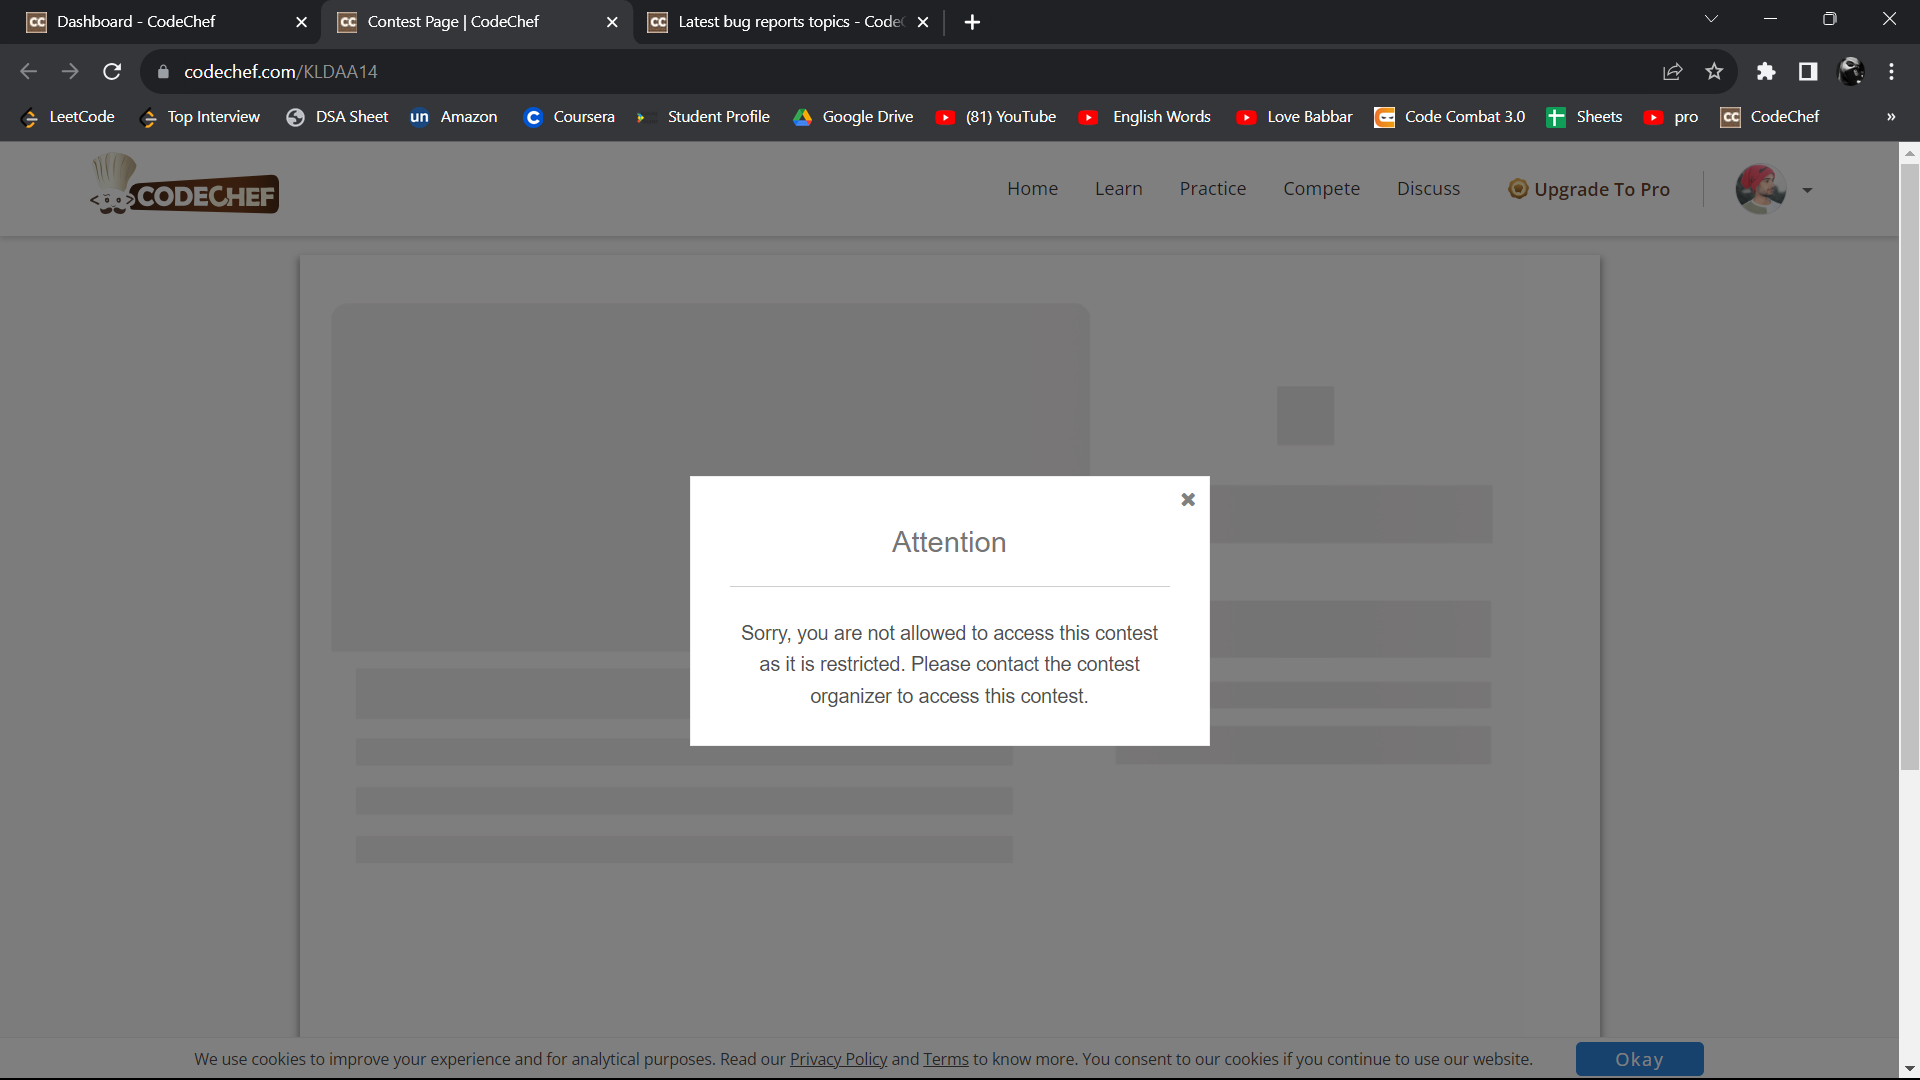1920x1080 pixels.
Task: Click the CodeChef logo
Action: (185, 186)
